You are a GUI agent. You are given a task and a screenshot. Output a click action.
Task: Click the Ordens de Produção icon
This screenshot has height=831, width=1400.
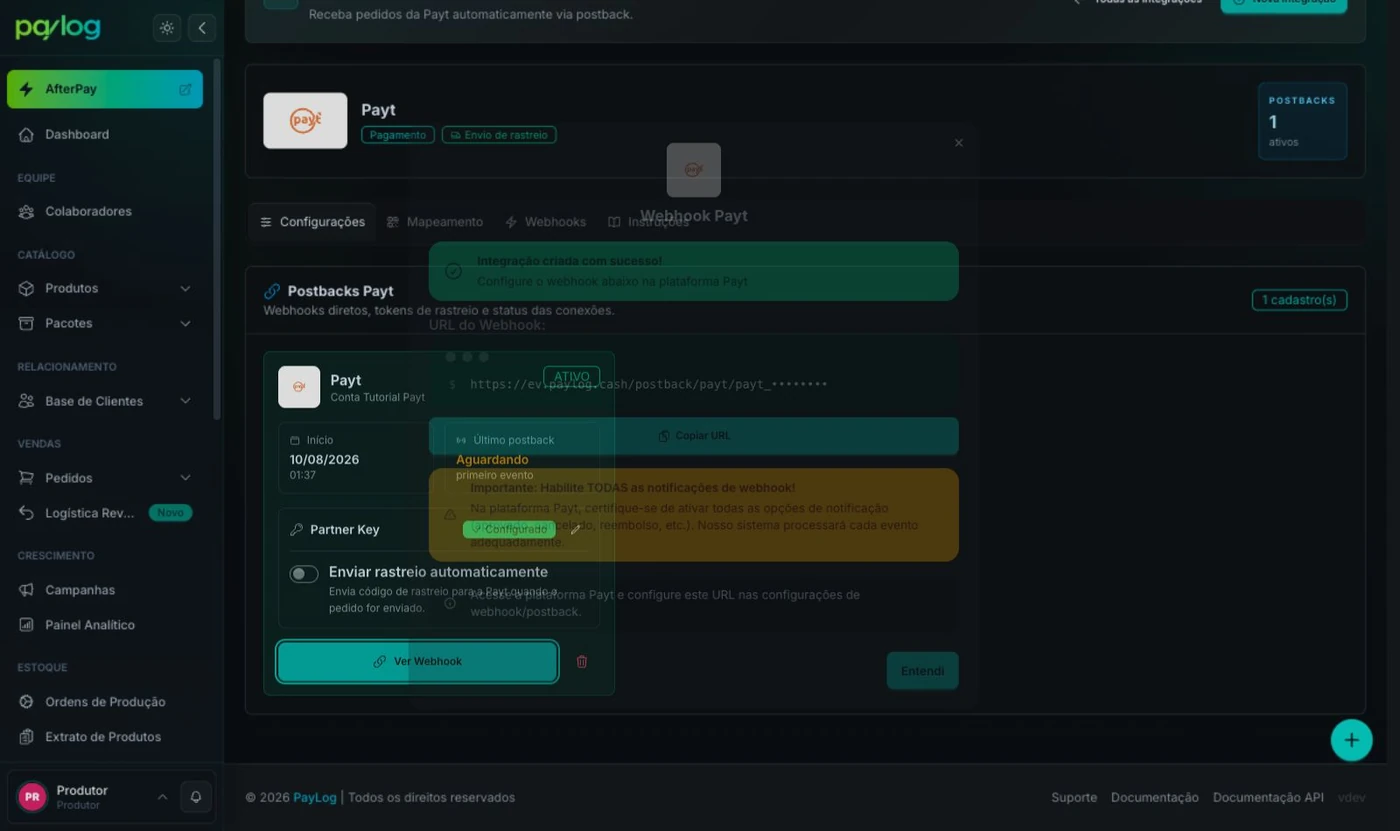click(x=26, y=702)
